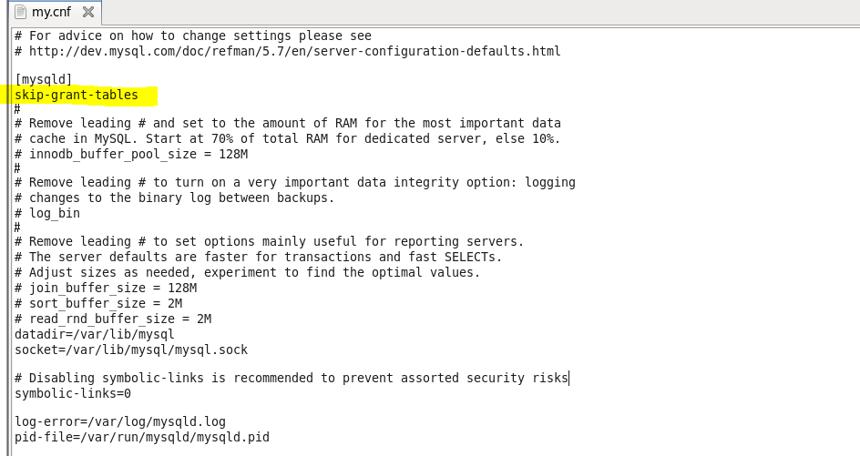
Task: Place cursor in innodb_buffer_pool_size line
Action: pyautogui.click(x=131, y=154)
